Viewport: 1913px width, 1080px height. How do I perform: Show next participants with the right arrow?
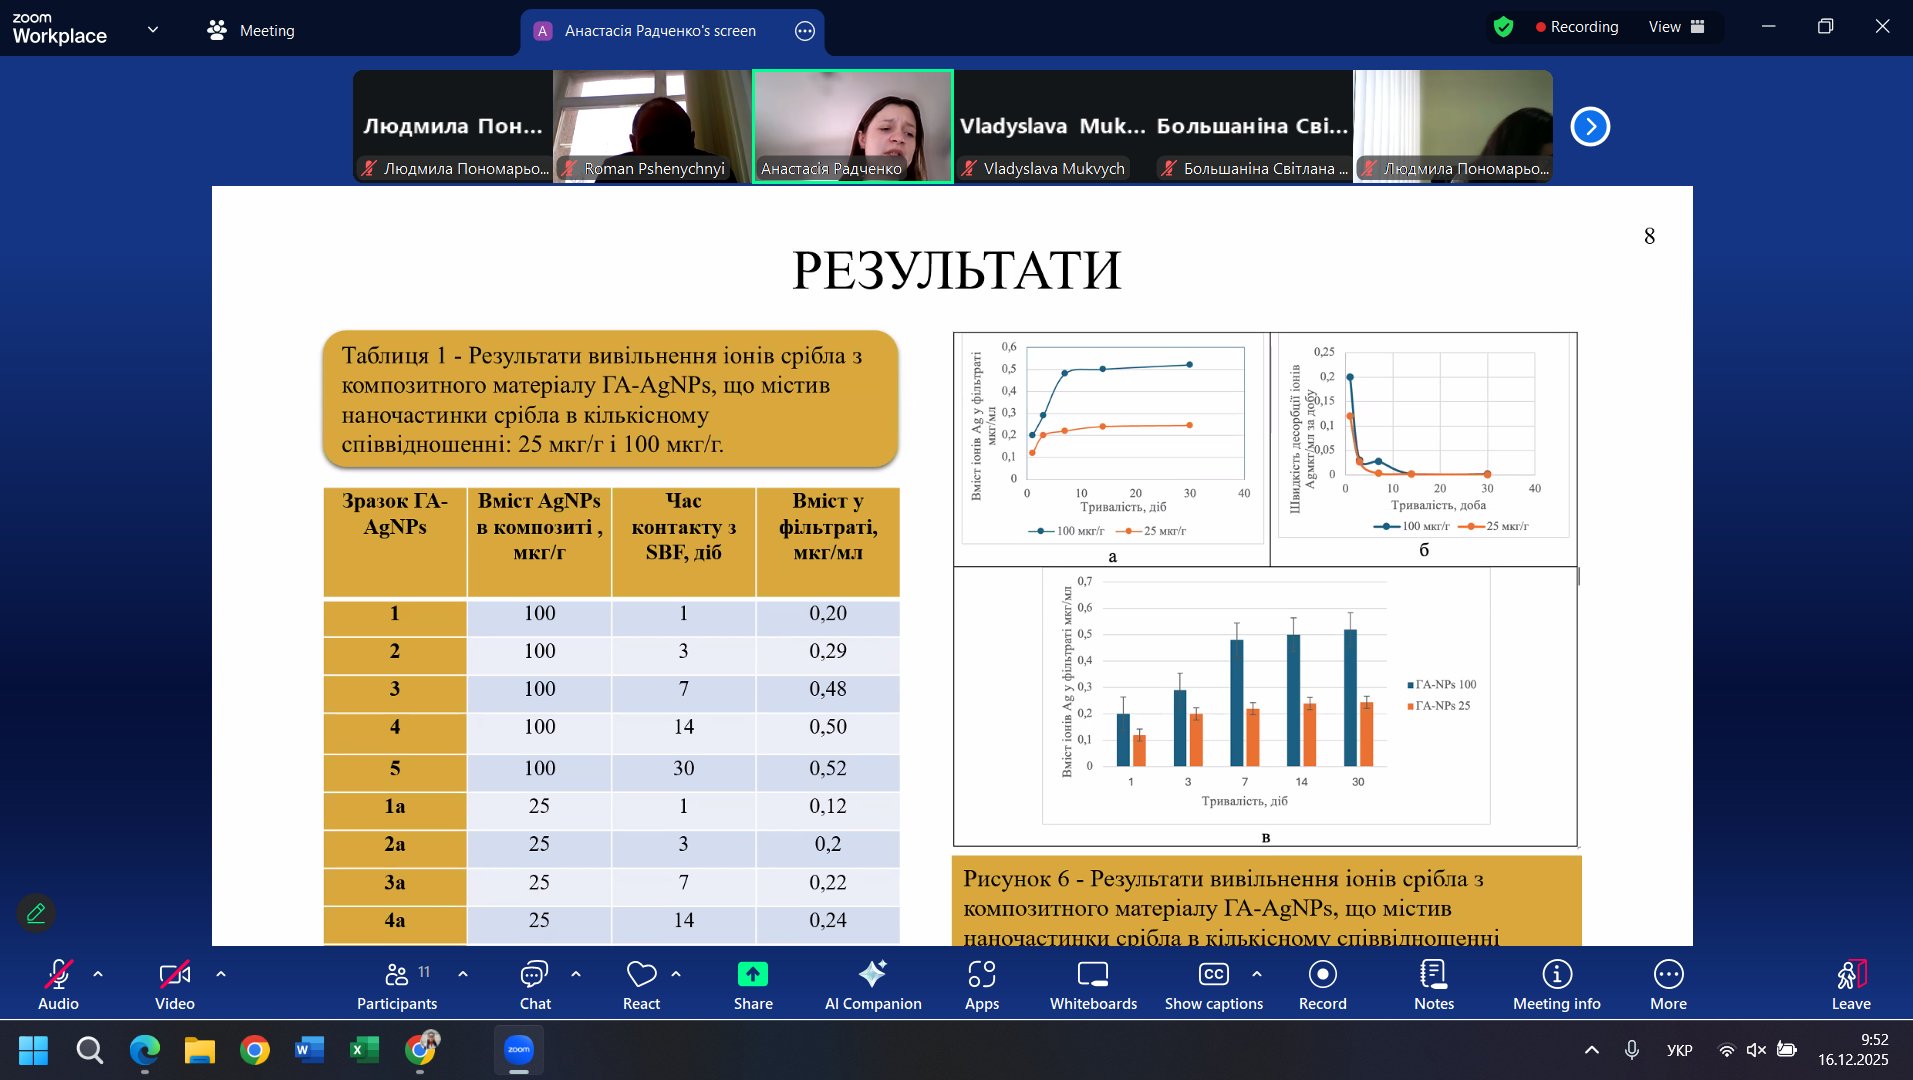click(x=1590, y=127)
